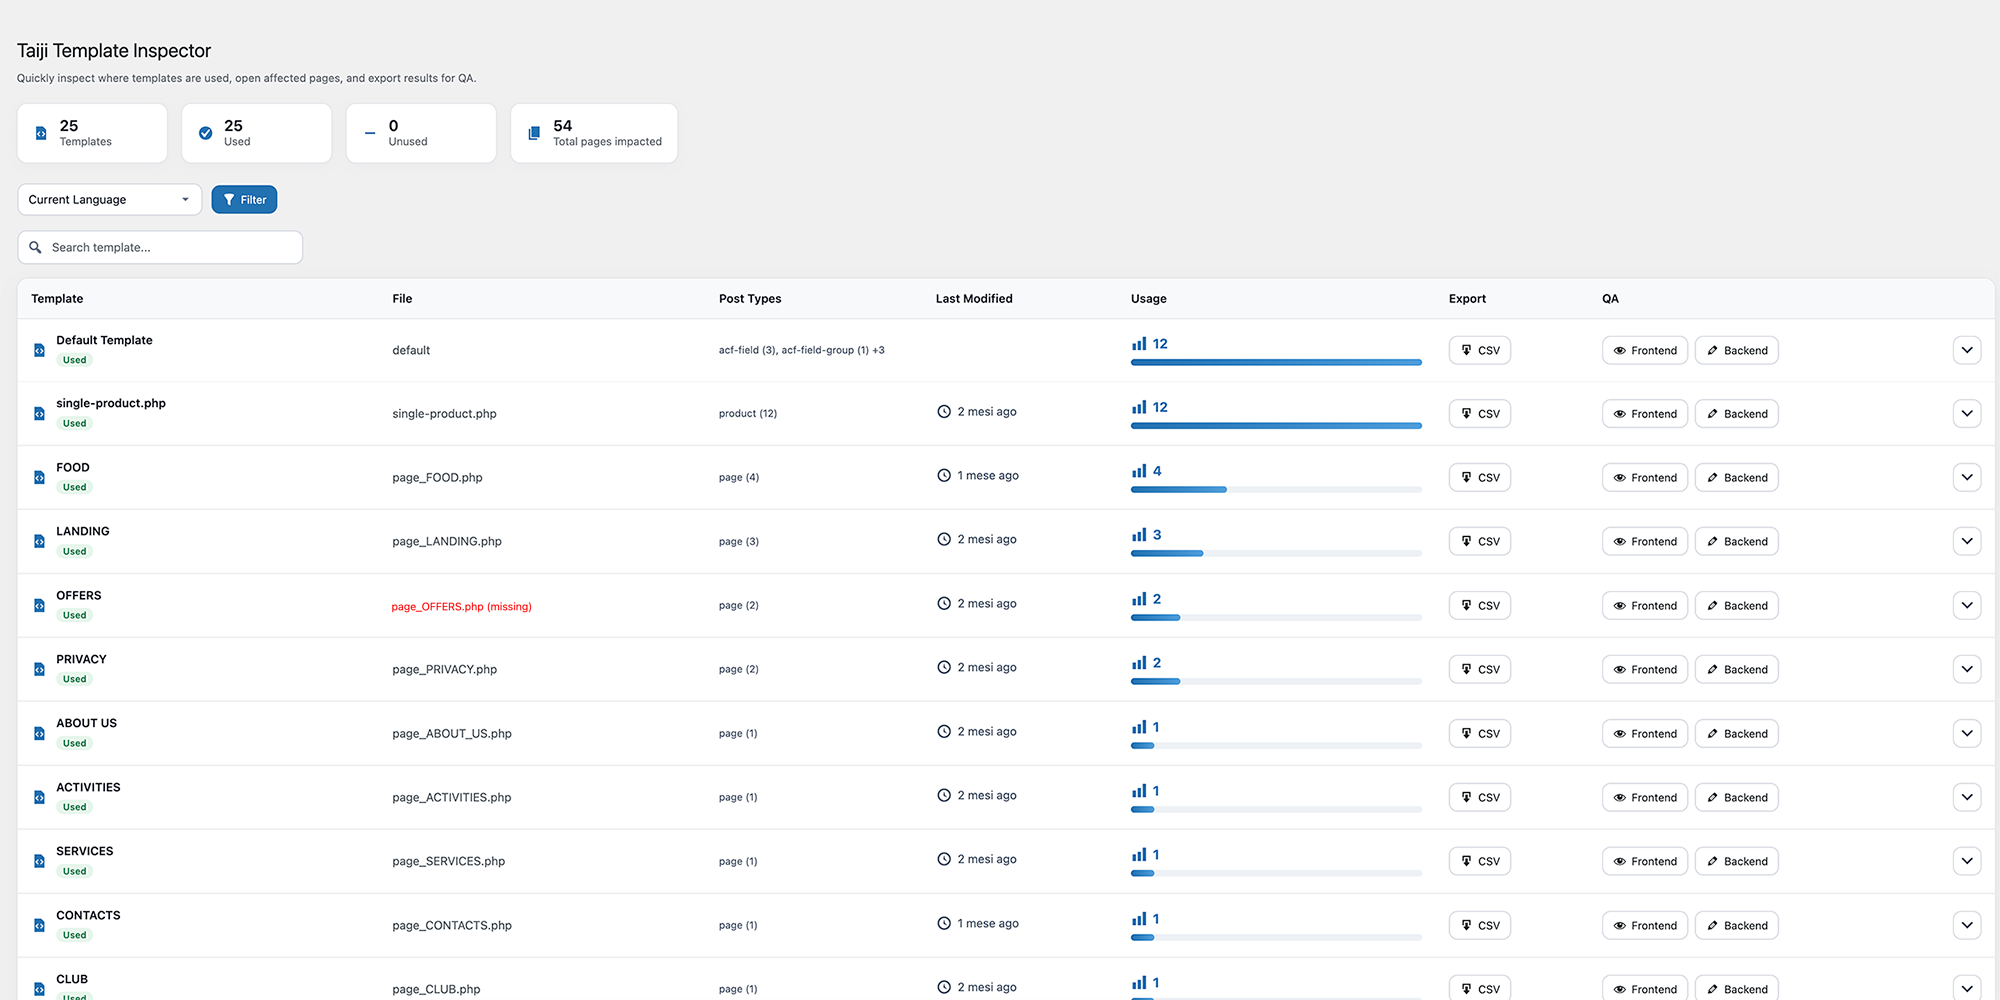Open the Current Language dropdown
The width and height of the screenshot is (2000, 1000).
(109, 199)
